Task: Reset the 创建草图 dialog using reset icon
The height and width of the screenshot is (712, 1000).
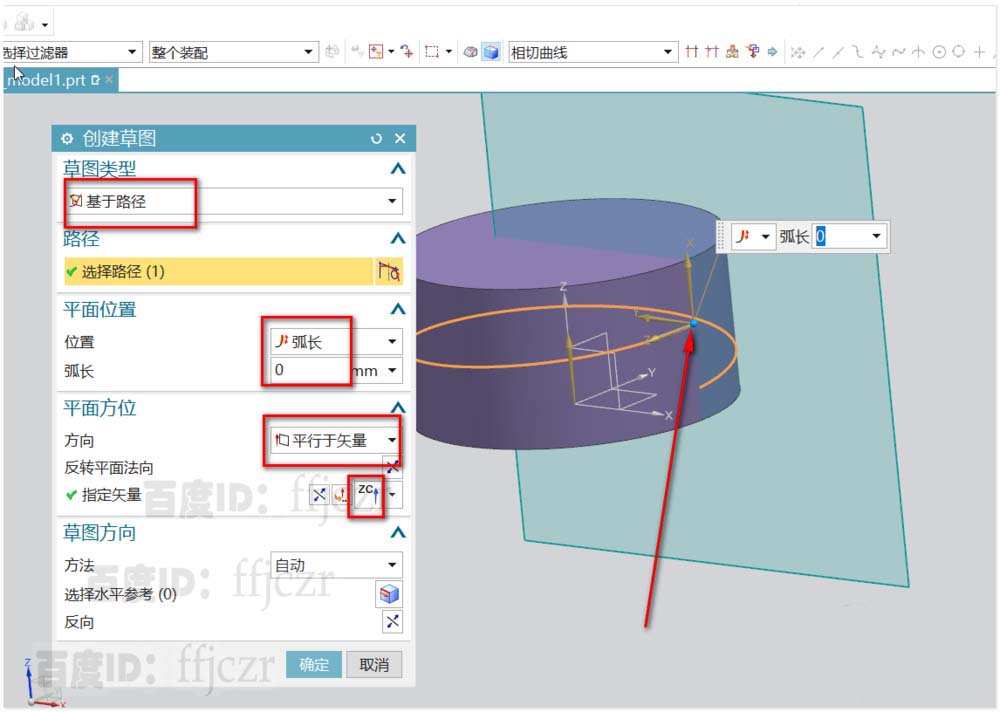Action: tap(376, 139)
